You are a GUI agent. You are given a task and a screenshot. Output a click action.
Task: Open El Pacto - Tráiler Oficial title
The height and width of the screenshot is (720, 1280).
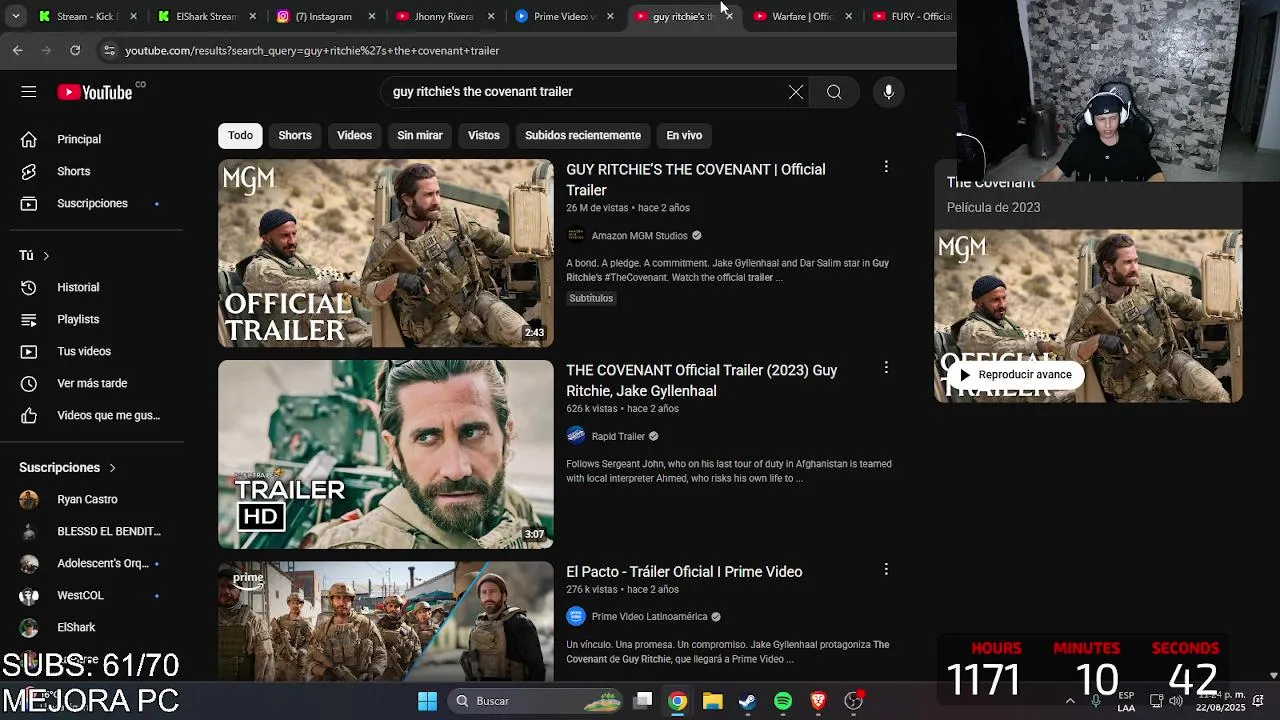pyautogui.click(x=684, y=572)
